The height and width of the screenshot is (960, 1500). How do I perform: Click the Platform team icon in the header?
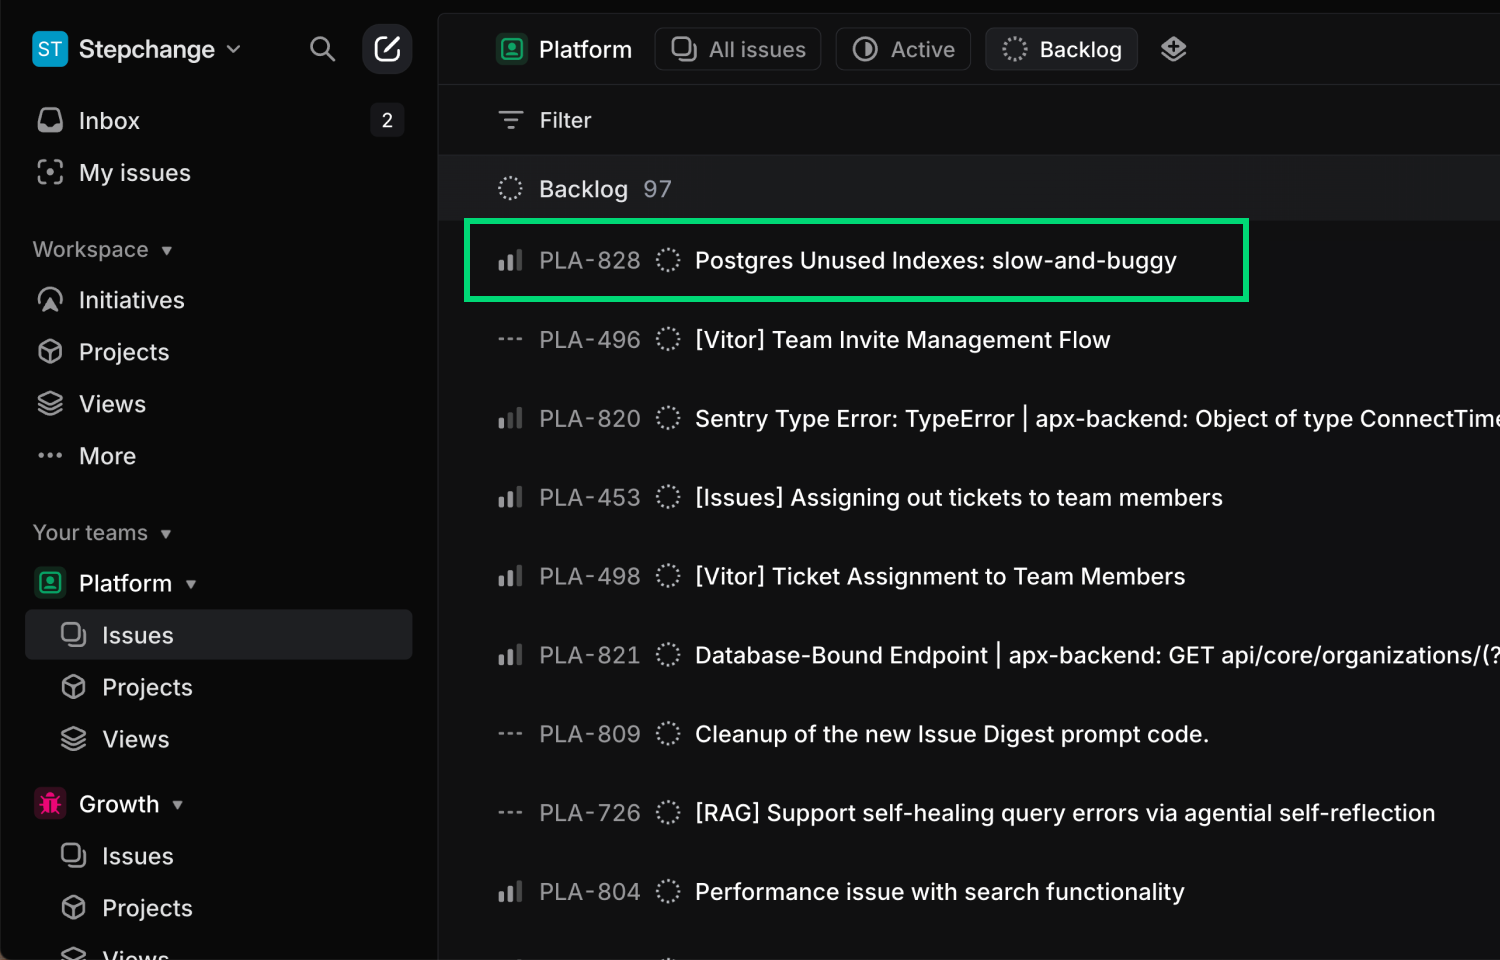511,48
